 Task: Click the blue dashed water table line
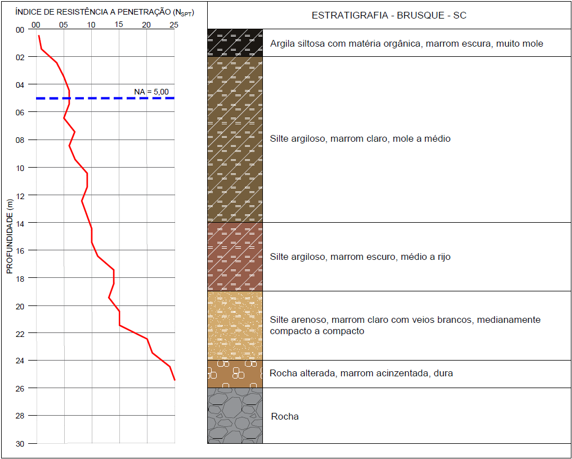click(105, 98)
